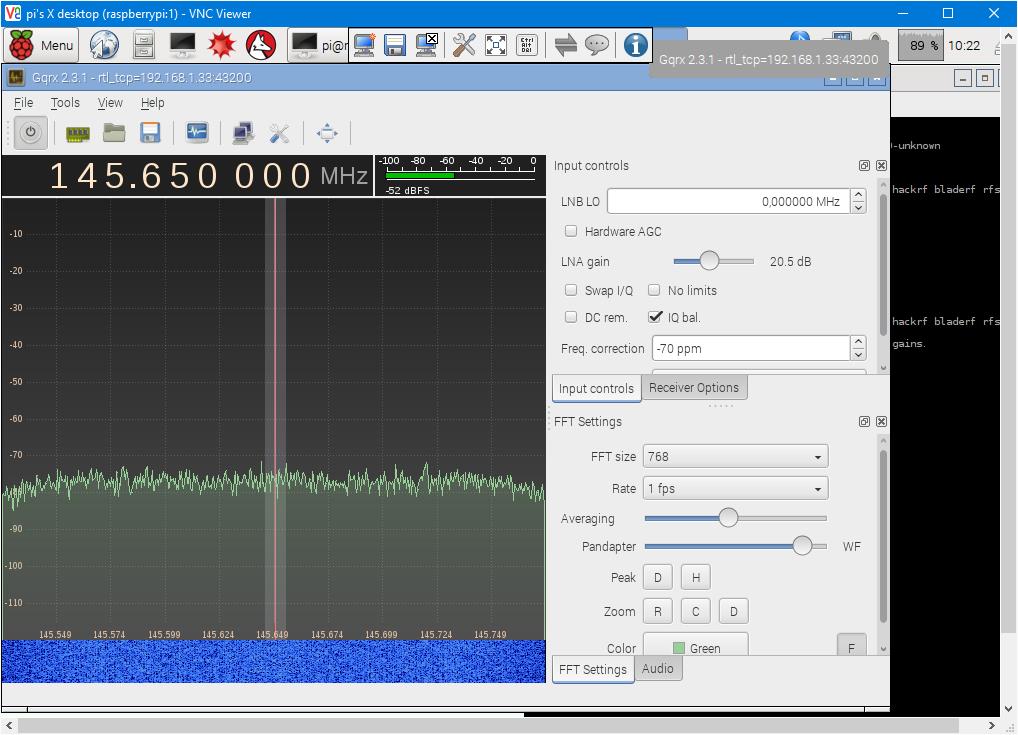Click Zoom reset R button
Viewport: 1018px width, 735px height.
click(x=658, y=611)
